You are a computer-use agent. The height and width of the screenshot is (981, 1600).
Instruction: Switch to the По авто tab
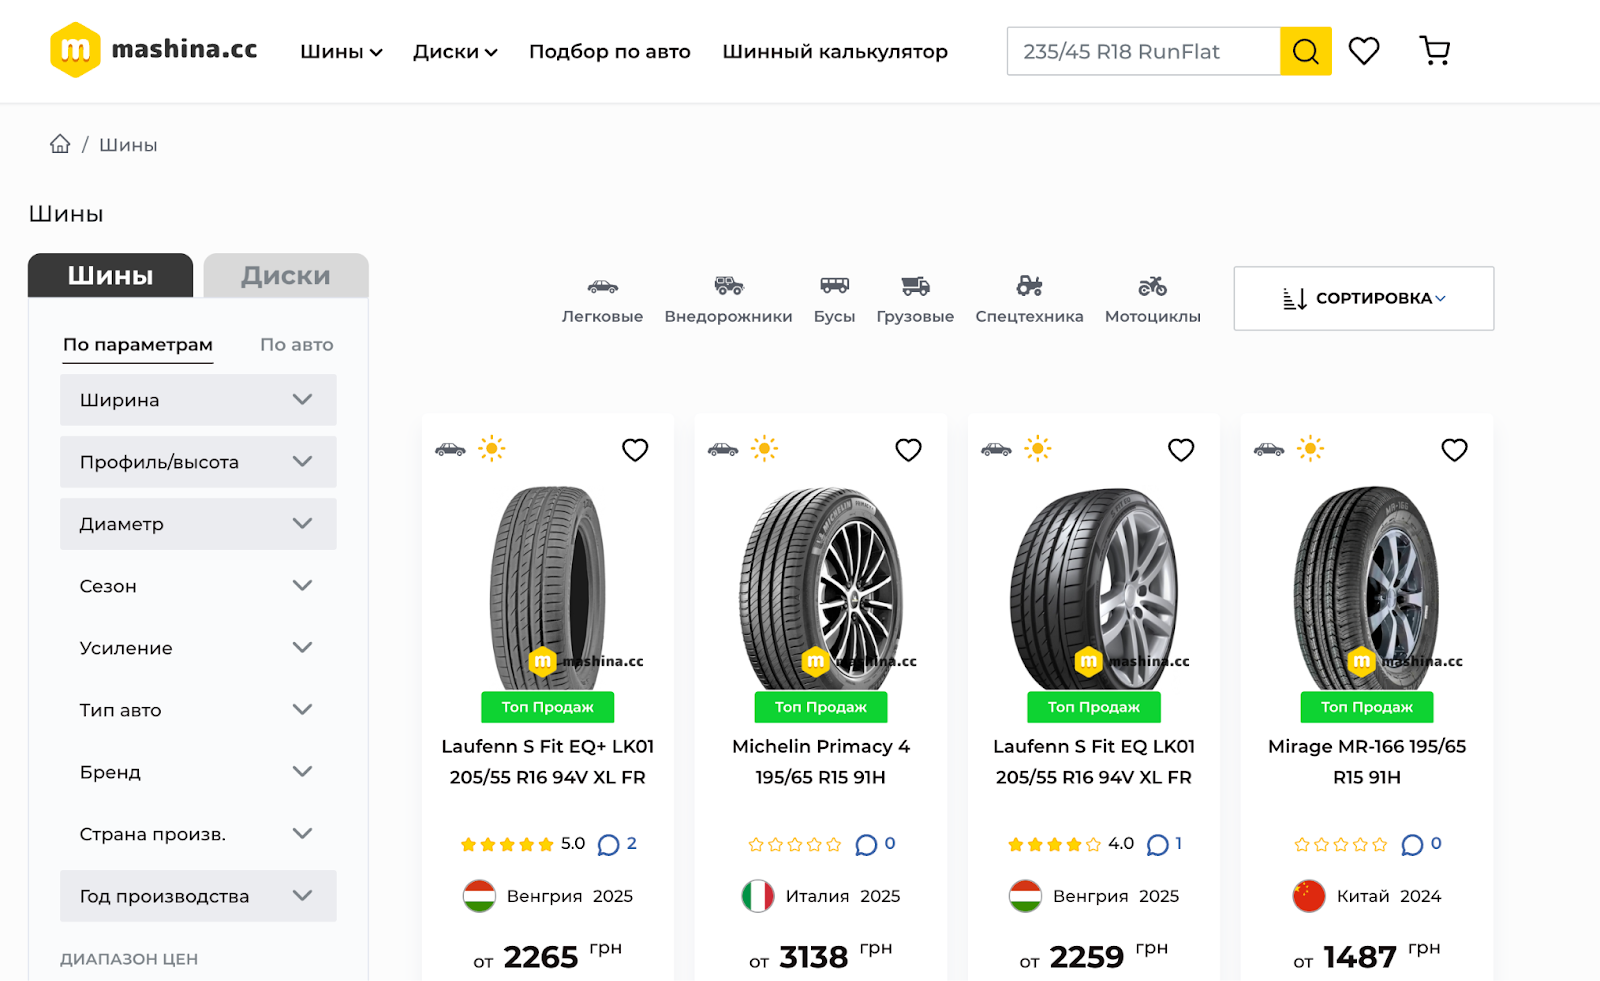click(296, 345)
